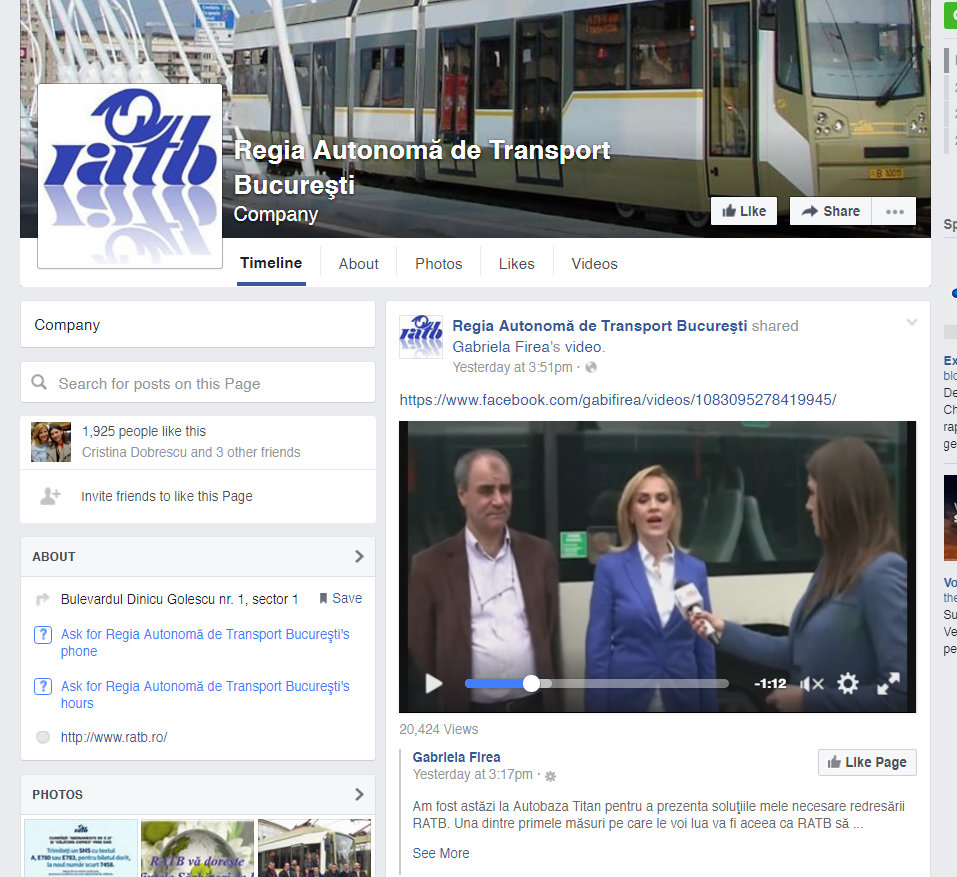Unmute the video with the speaker icon
Screen dimensions: 957x877
coord(812,684)
